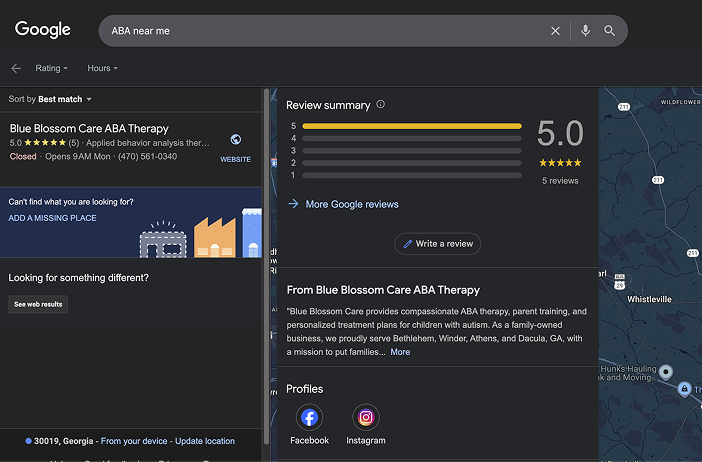This screenshot has height=462, width=702.
Task: Go back with the left arrow icon
Action: [x=16, y=68]
